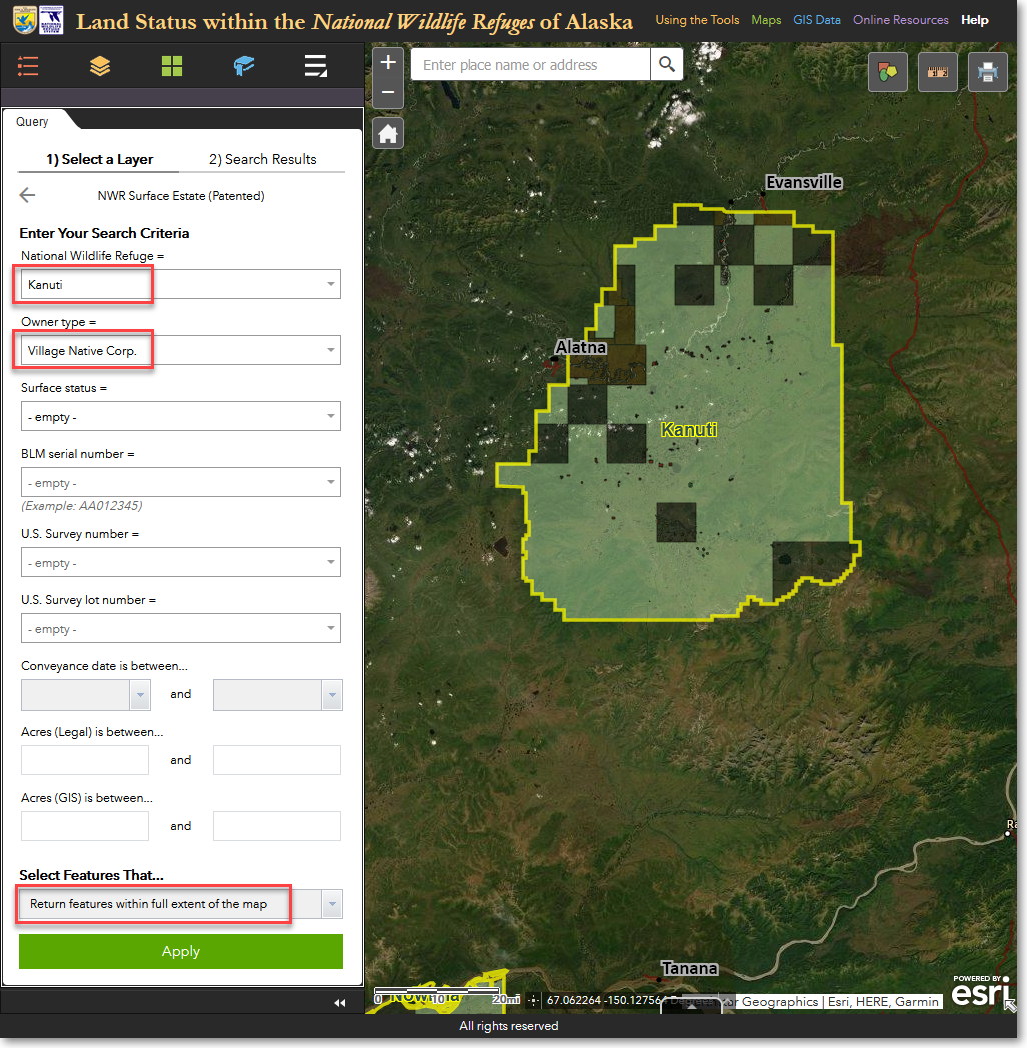This screenshot has width=1027, height=1048.
Task: Click the blue bookmark widget icon
Action: click(x=244, y=66)
